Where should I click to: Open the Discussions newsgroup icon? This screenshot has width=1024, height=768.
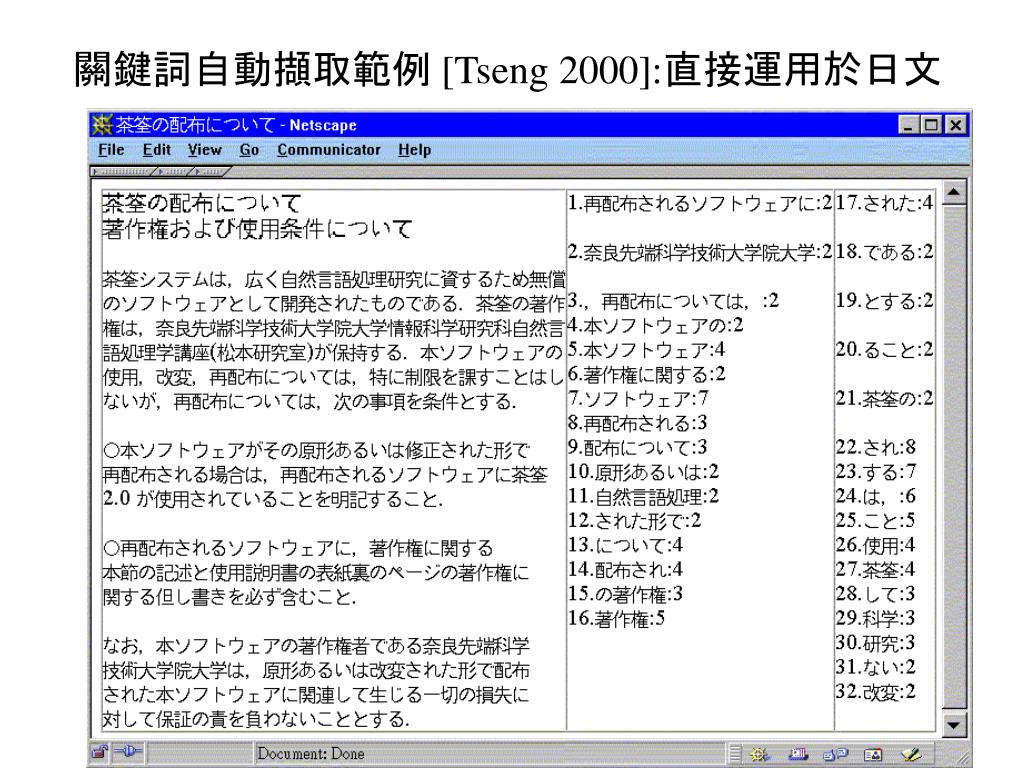(835, 754)
